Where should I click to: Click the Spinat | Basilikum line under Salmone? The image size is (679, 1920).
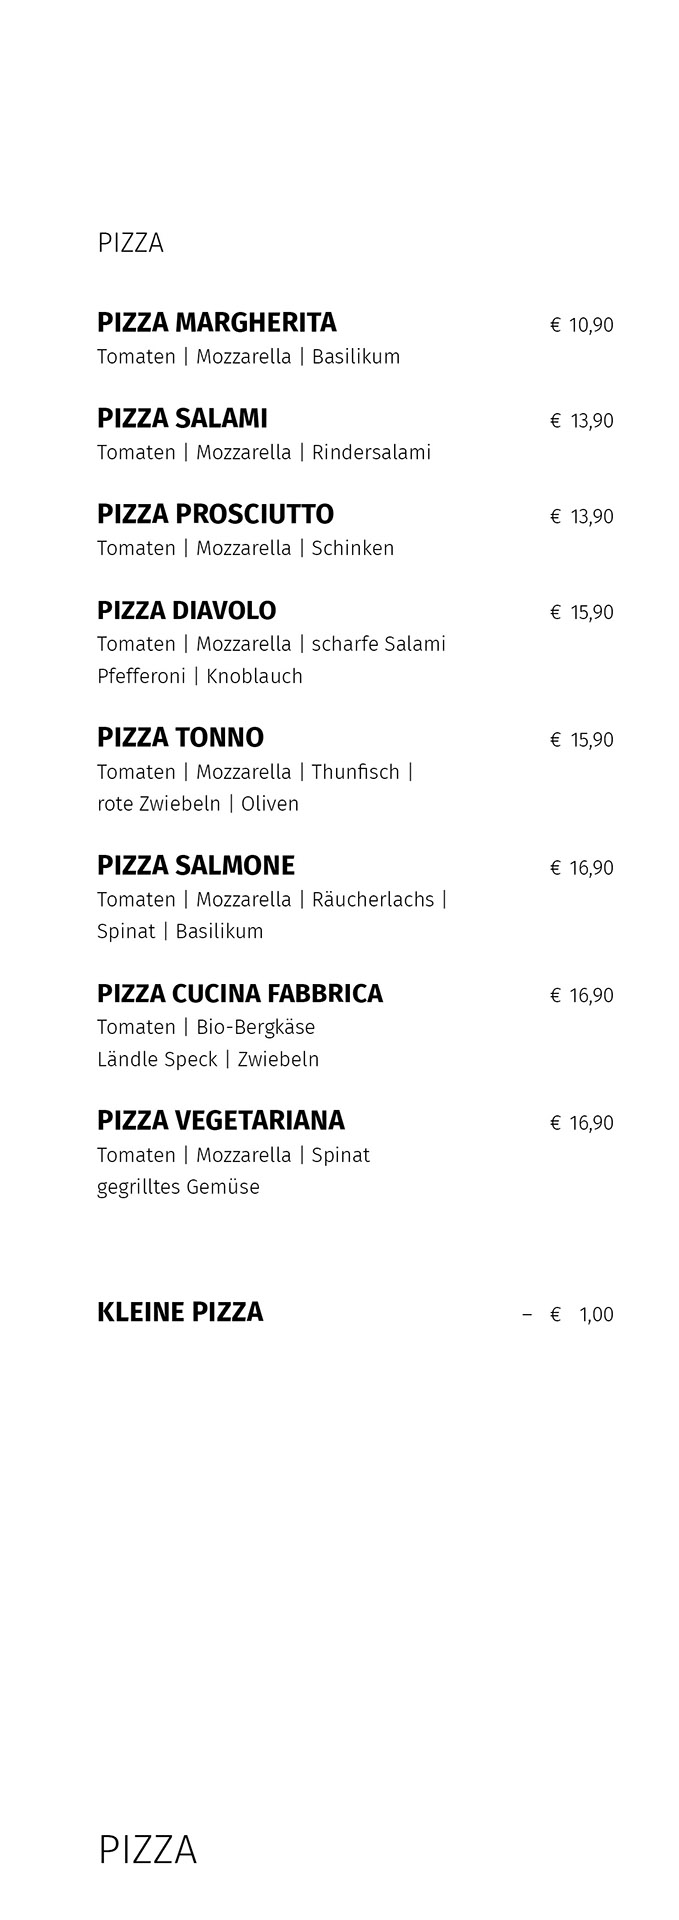click(x=180, y=931)
